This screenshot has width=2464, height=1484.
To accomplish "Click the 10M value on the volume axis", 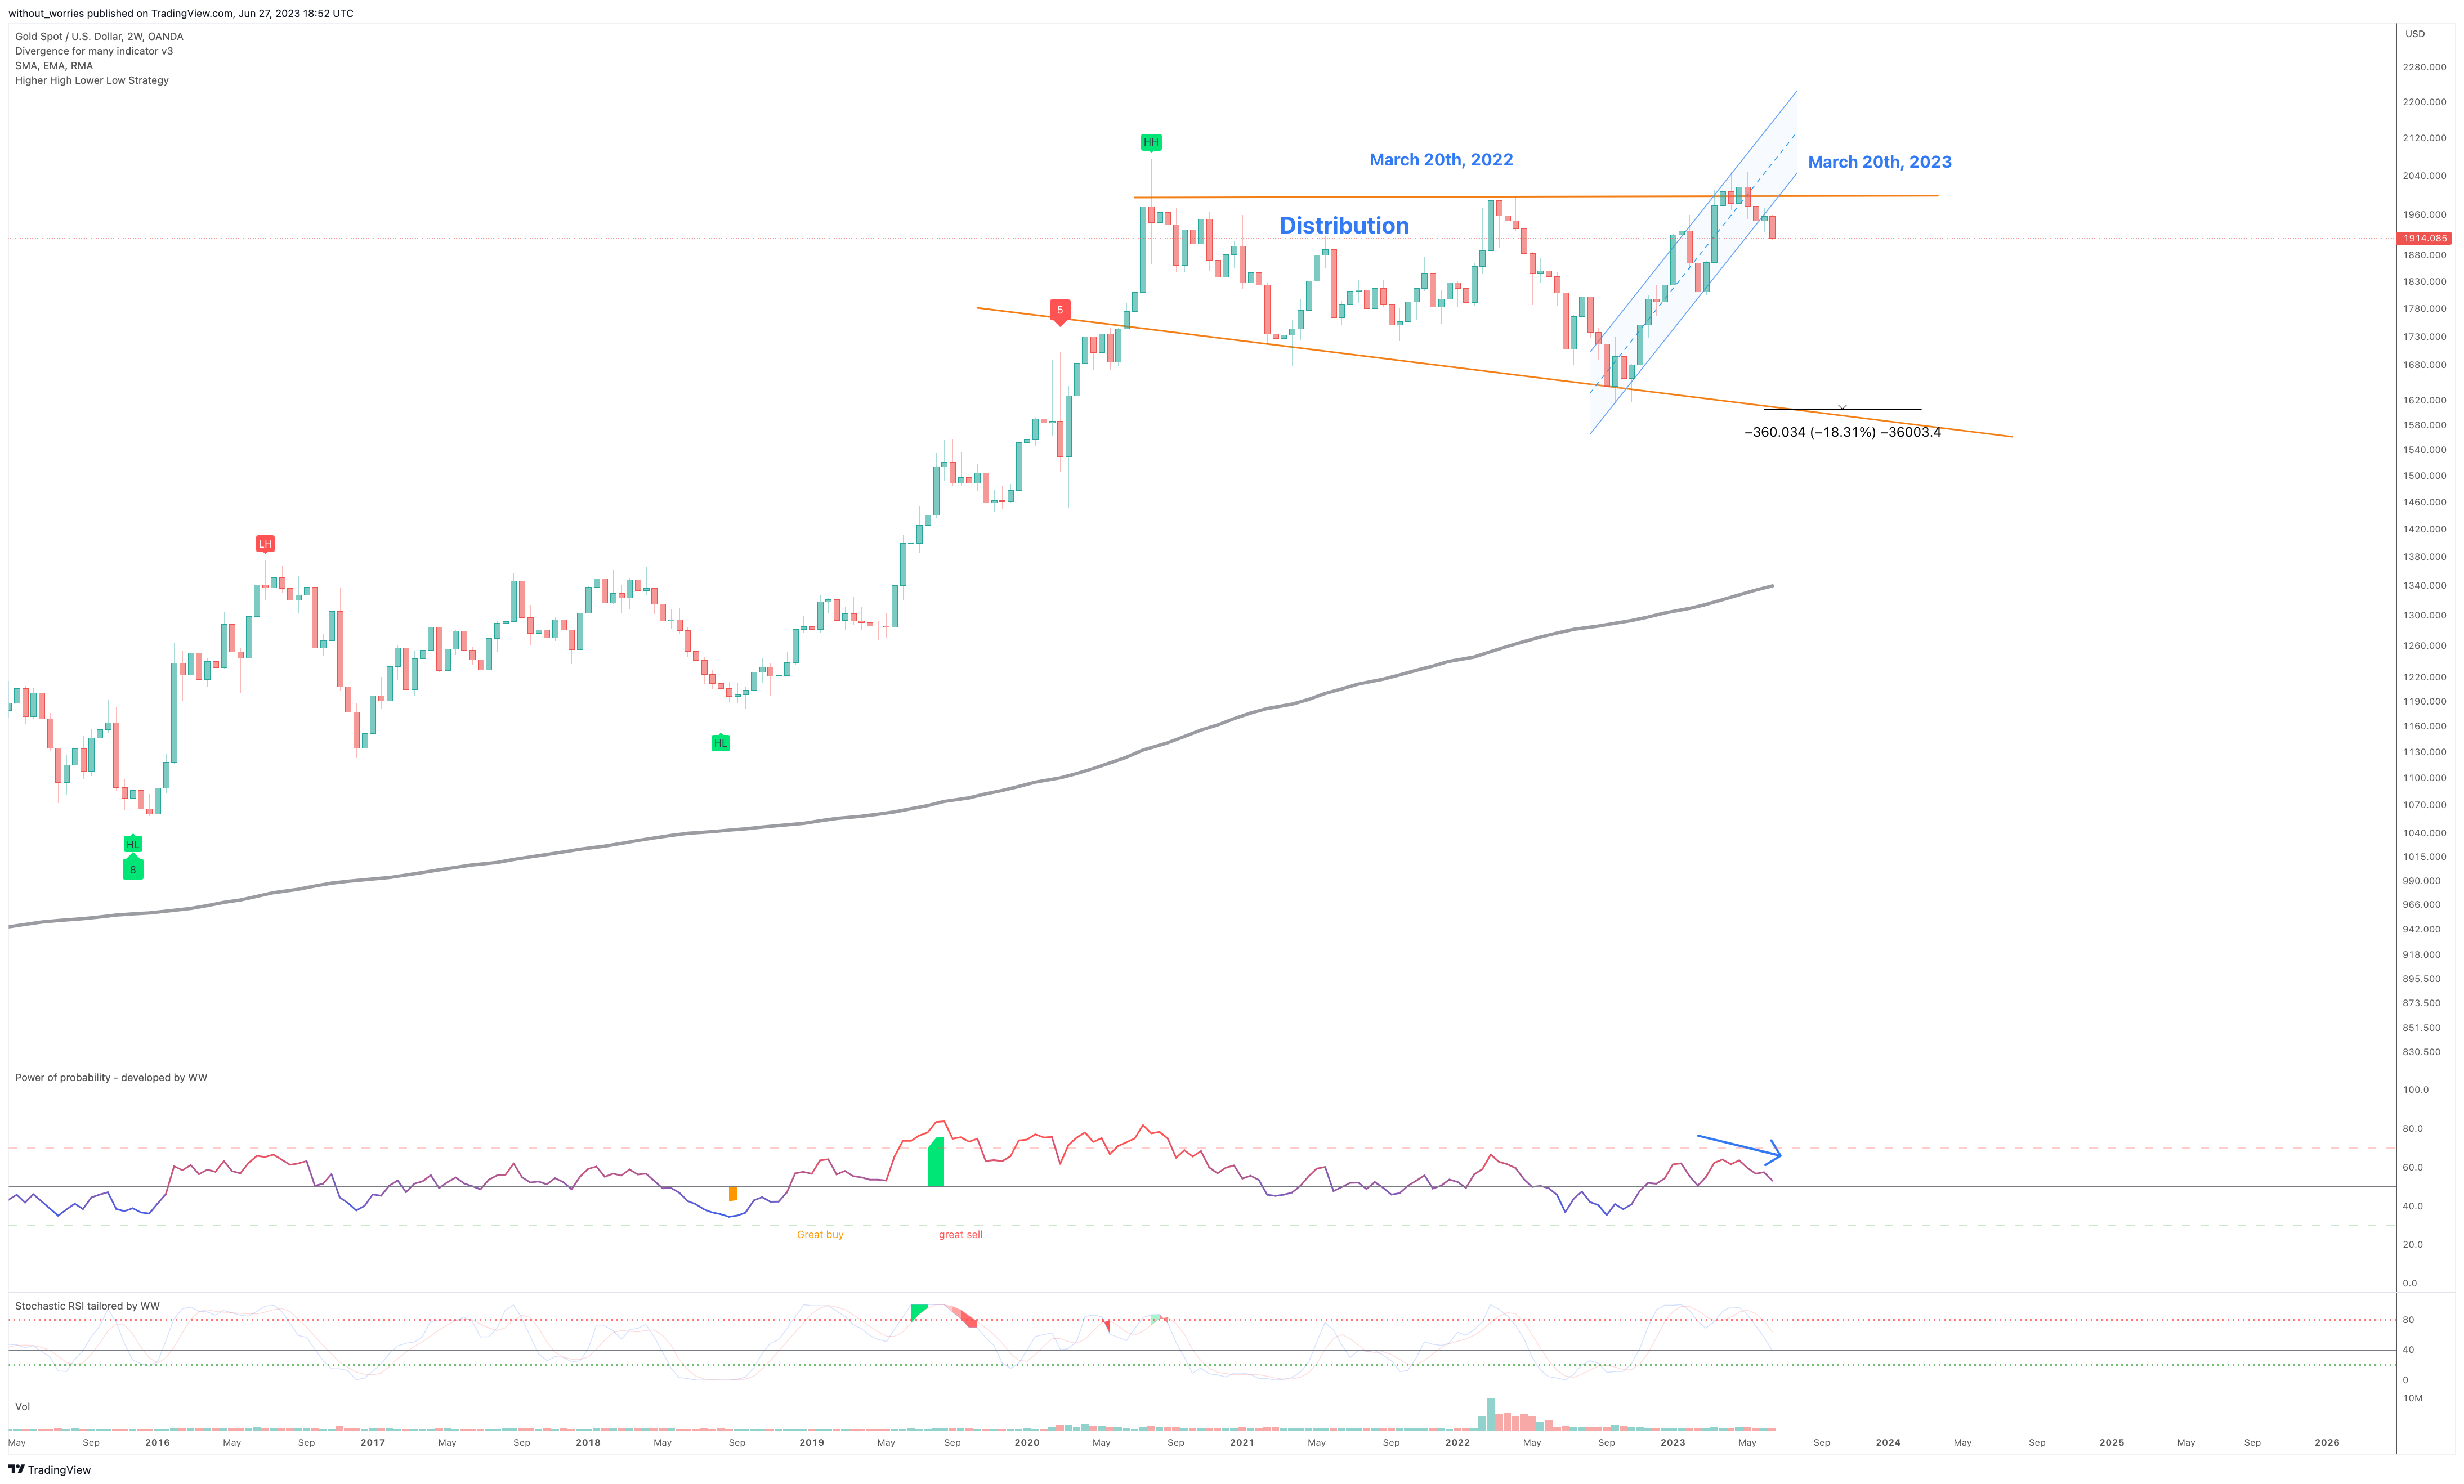I will (x=2413, y=1398).
